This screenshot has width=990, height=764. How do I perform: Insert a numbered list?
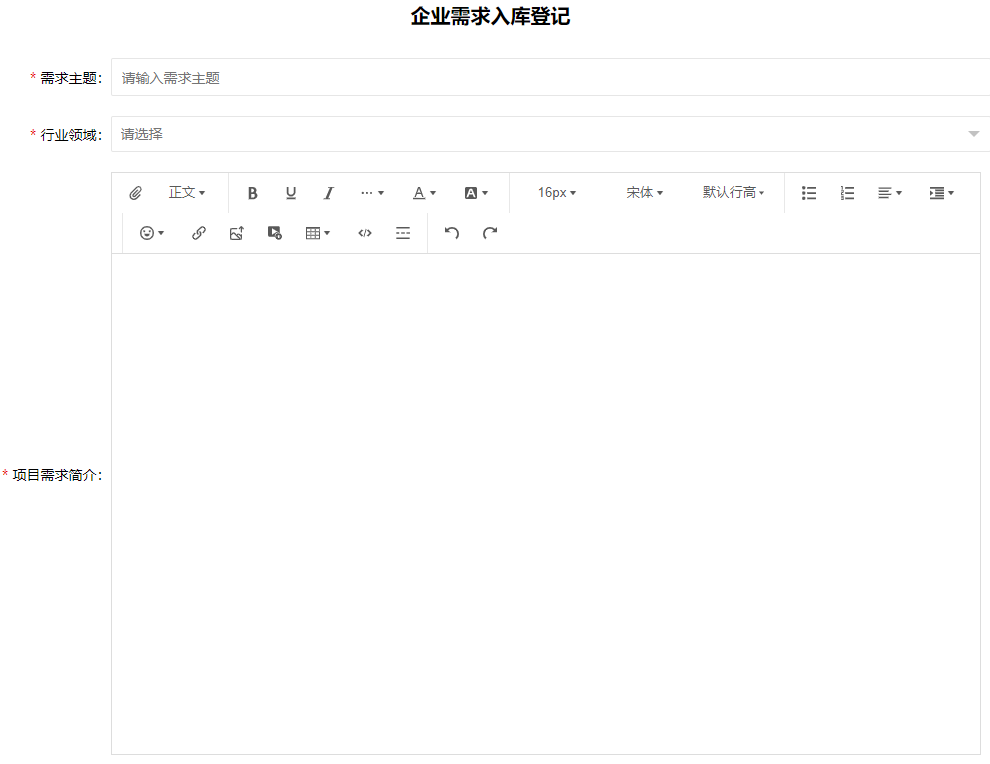coord(847,193)
